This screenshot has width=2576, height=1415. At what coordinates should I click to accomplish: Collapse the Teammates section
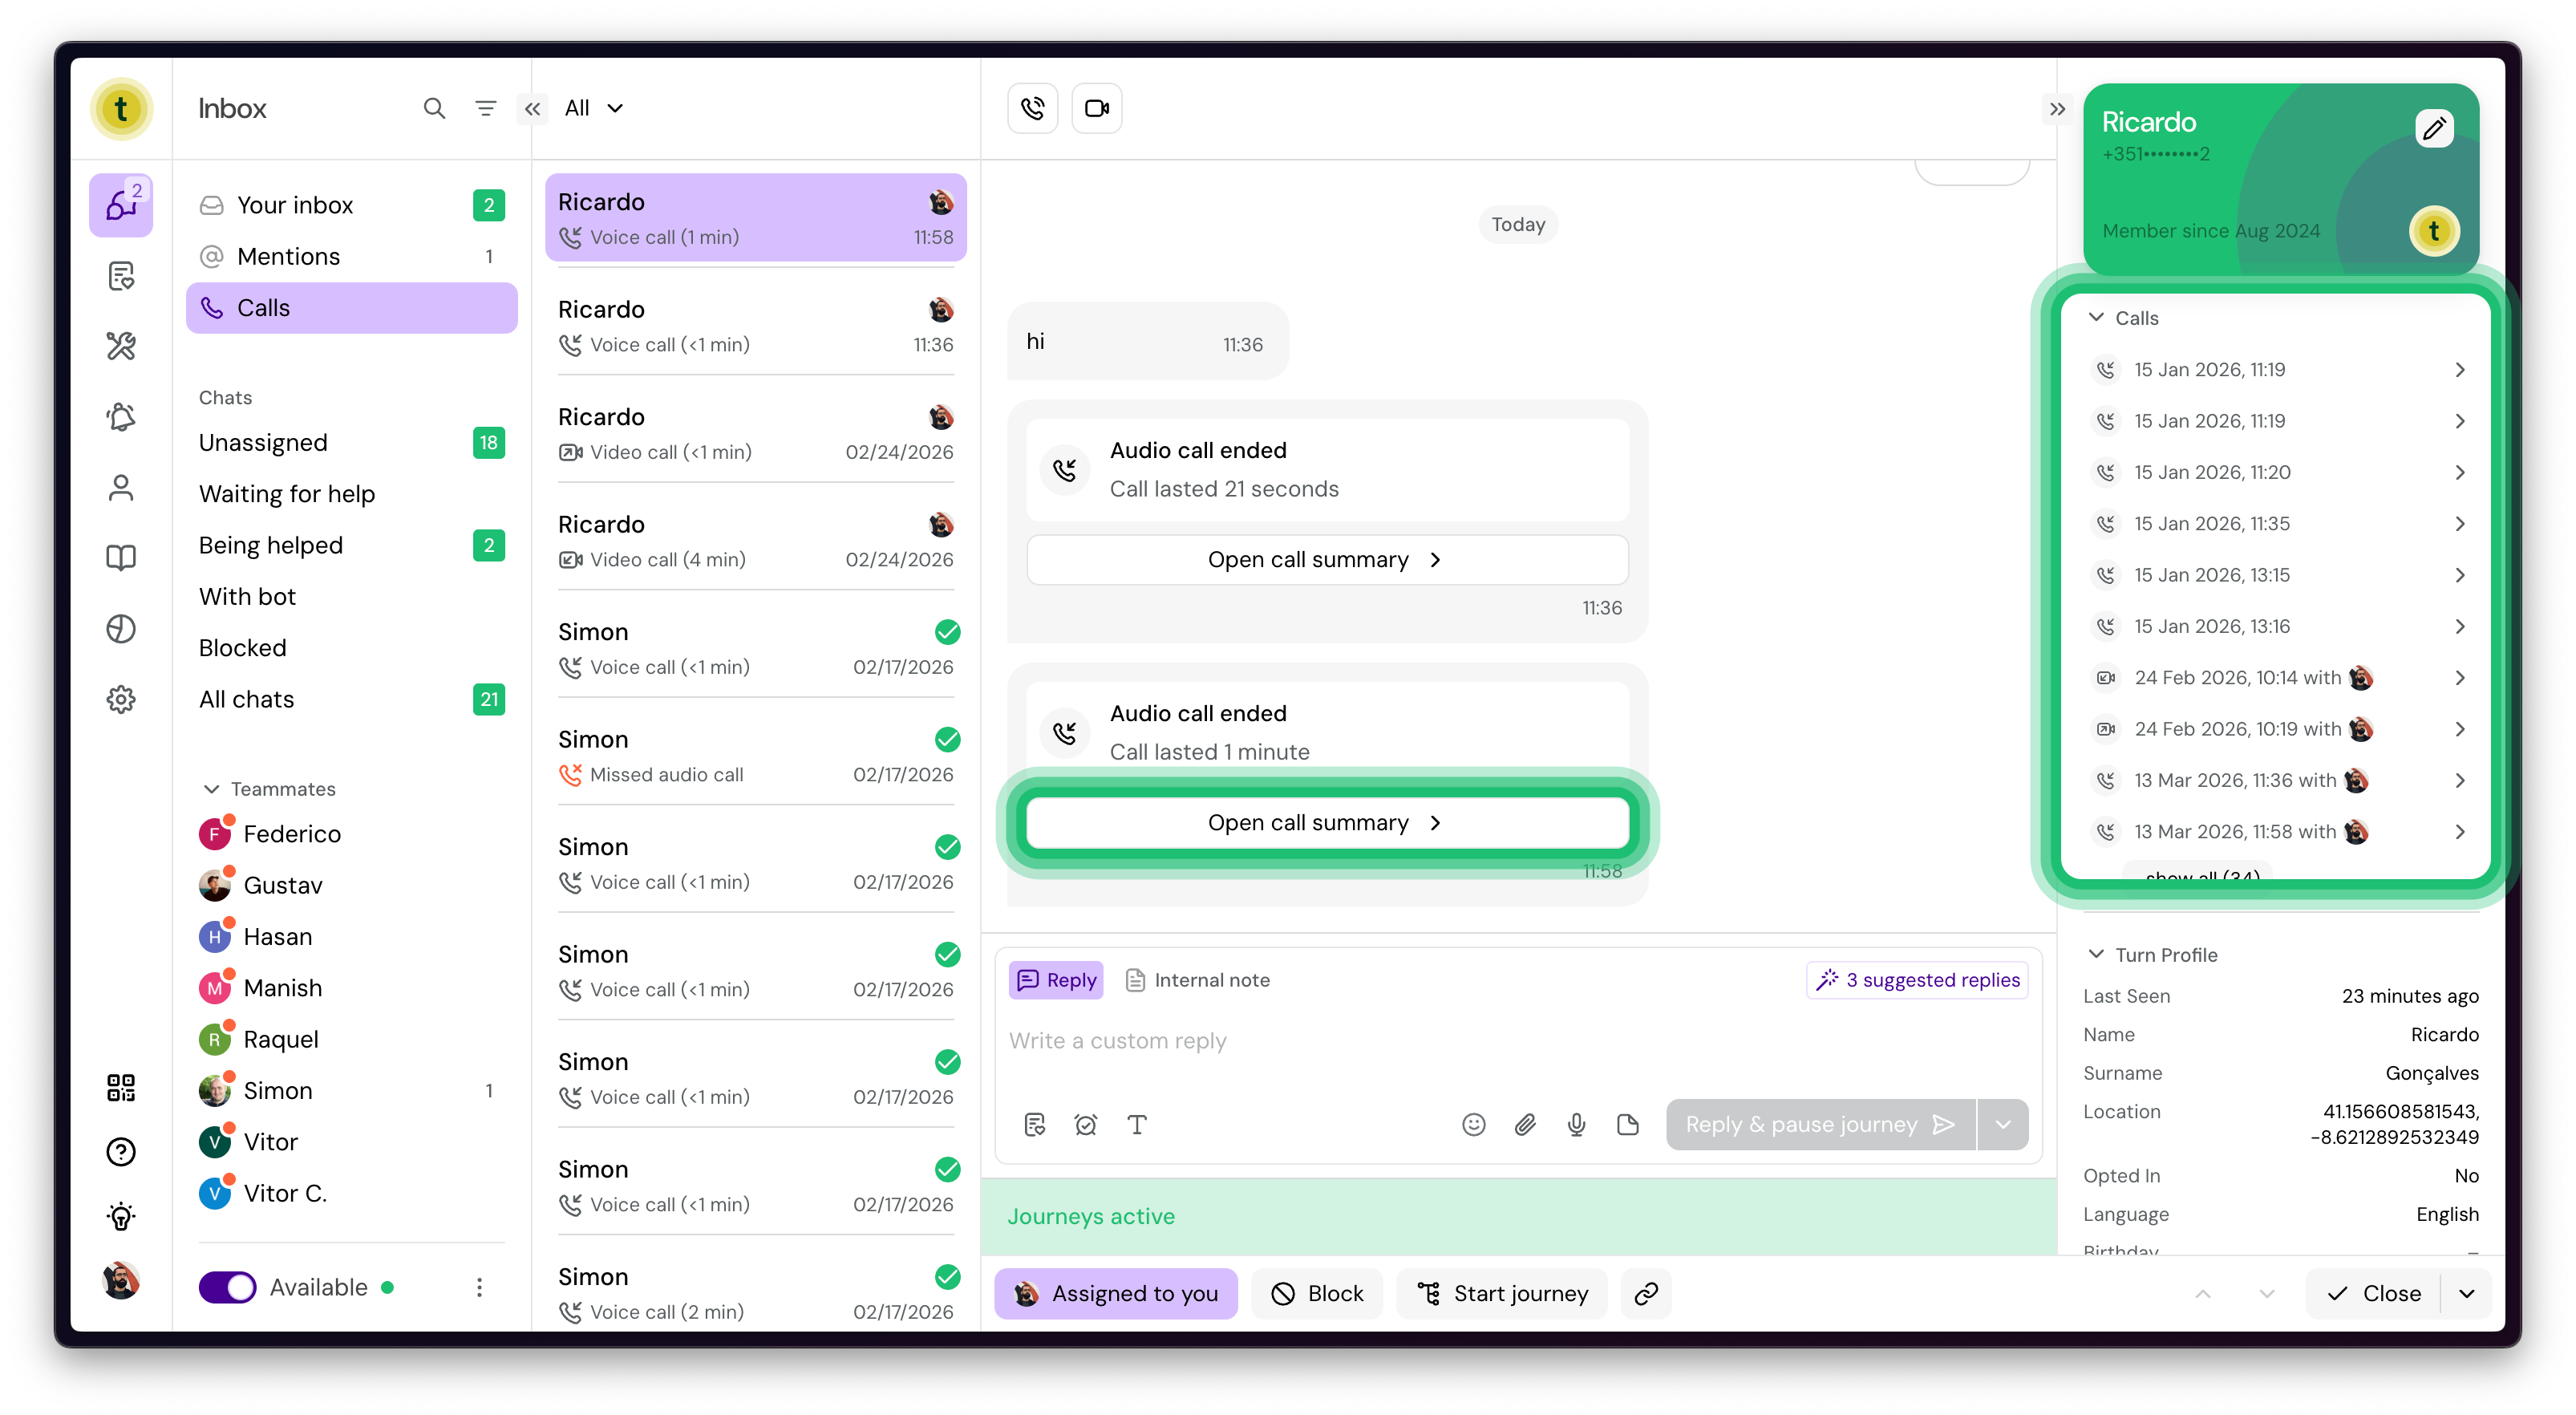(x=211, y=789)
